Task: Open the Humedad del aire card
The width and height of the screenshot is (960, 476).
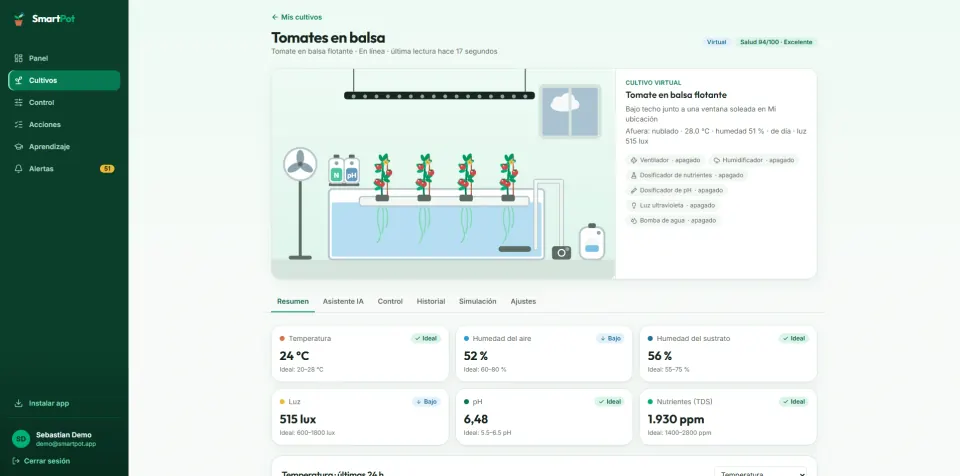Action: pos(544,353)
